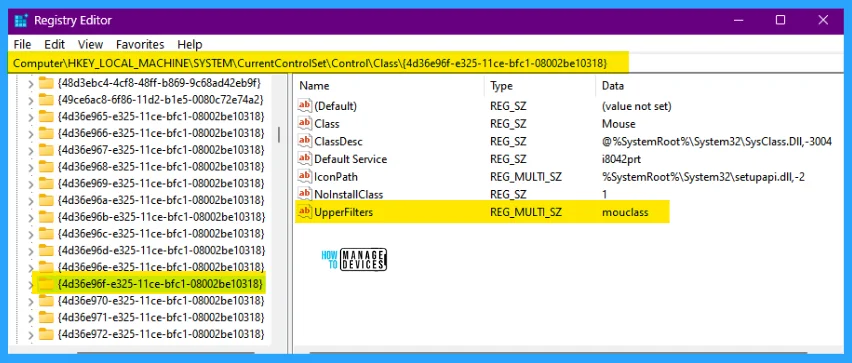Open the File menu
The width and height of the screenshot is (852, 363).
[x=22, y=45]
